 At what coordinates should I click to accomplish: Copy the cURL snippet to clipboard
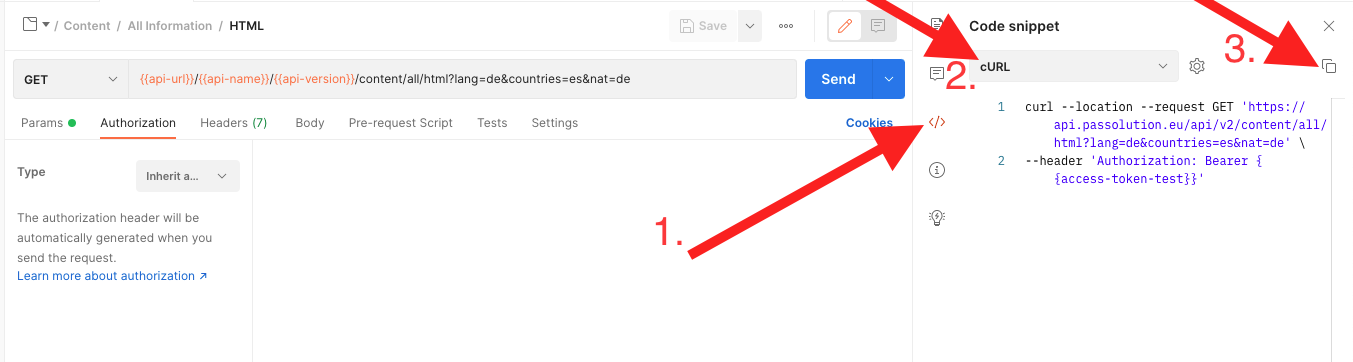(1329, 66)
